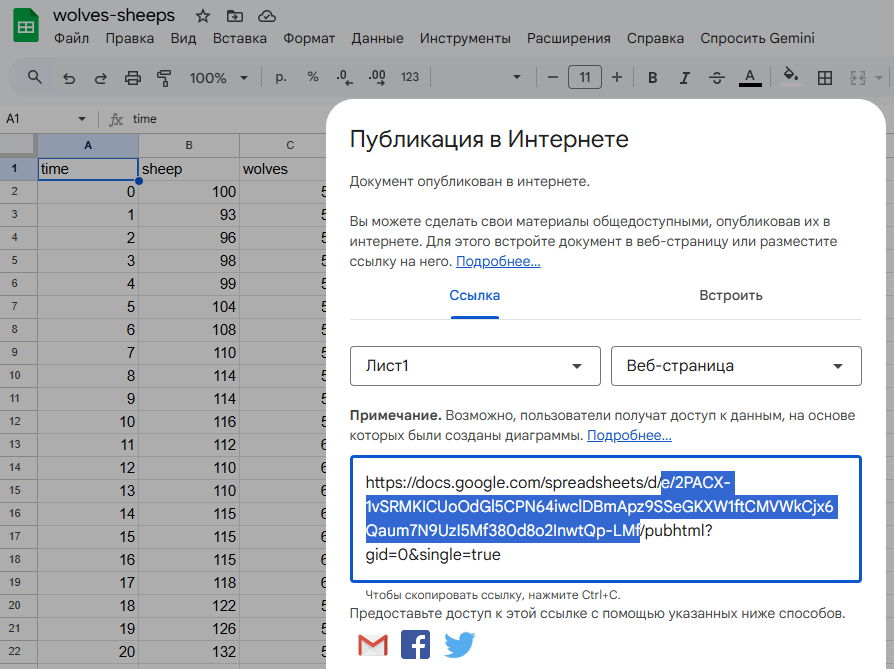Open the Лист1 sheet dropdown

click(x=475, y=366)
